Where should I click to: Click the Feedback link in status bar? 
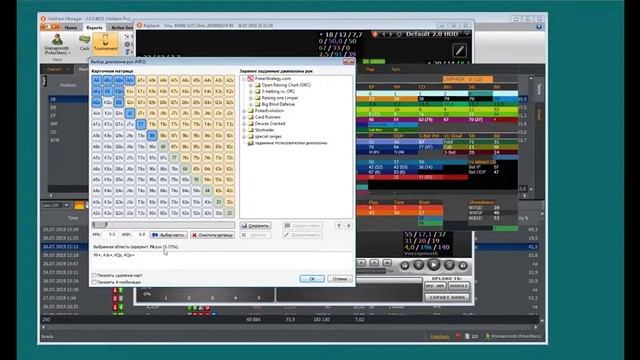click(x=440, y=336)
